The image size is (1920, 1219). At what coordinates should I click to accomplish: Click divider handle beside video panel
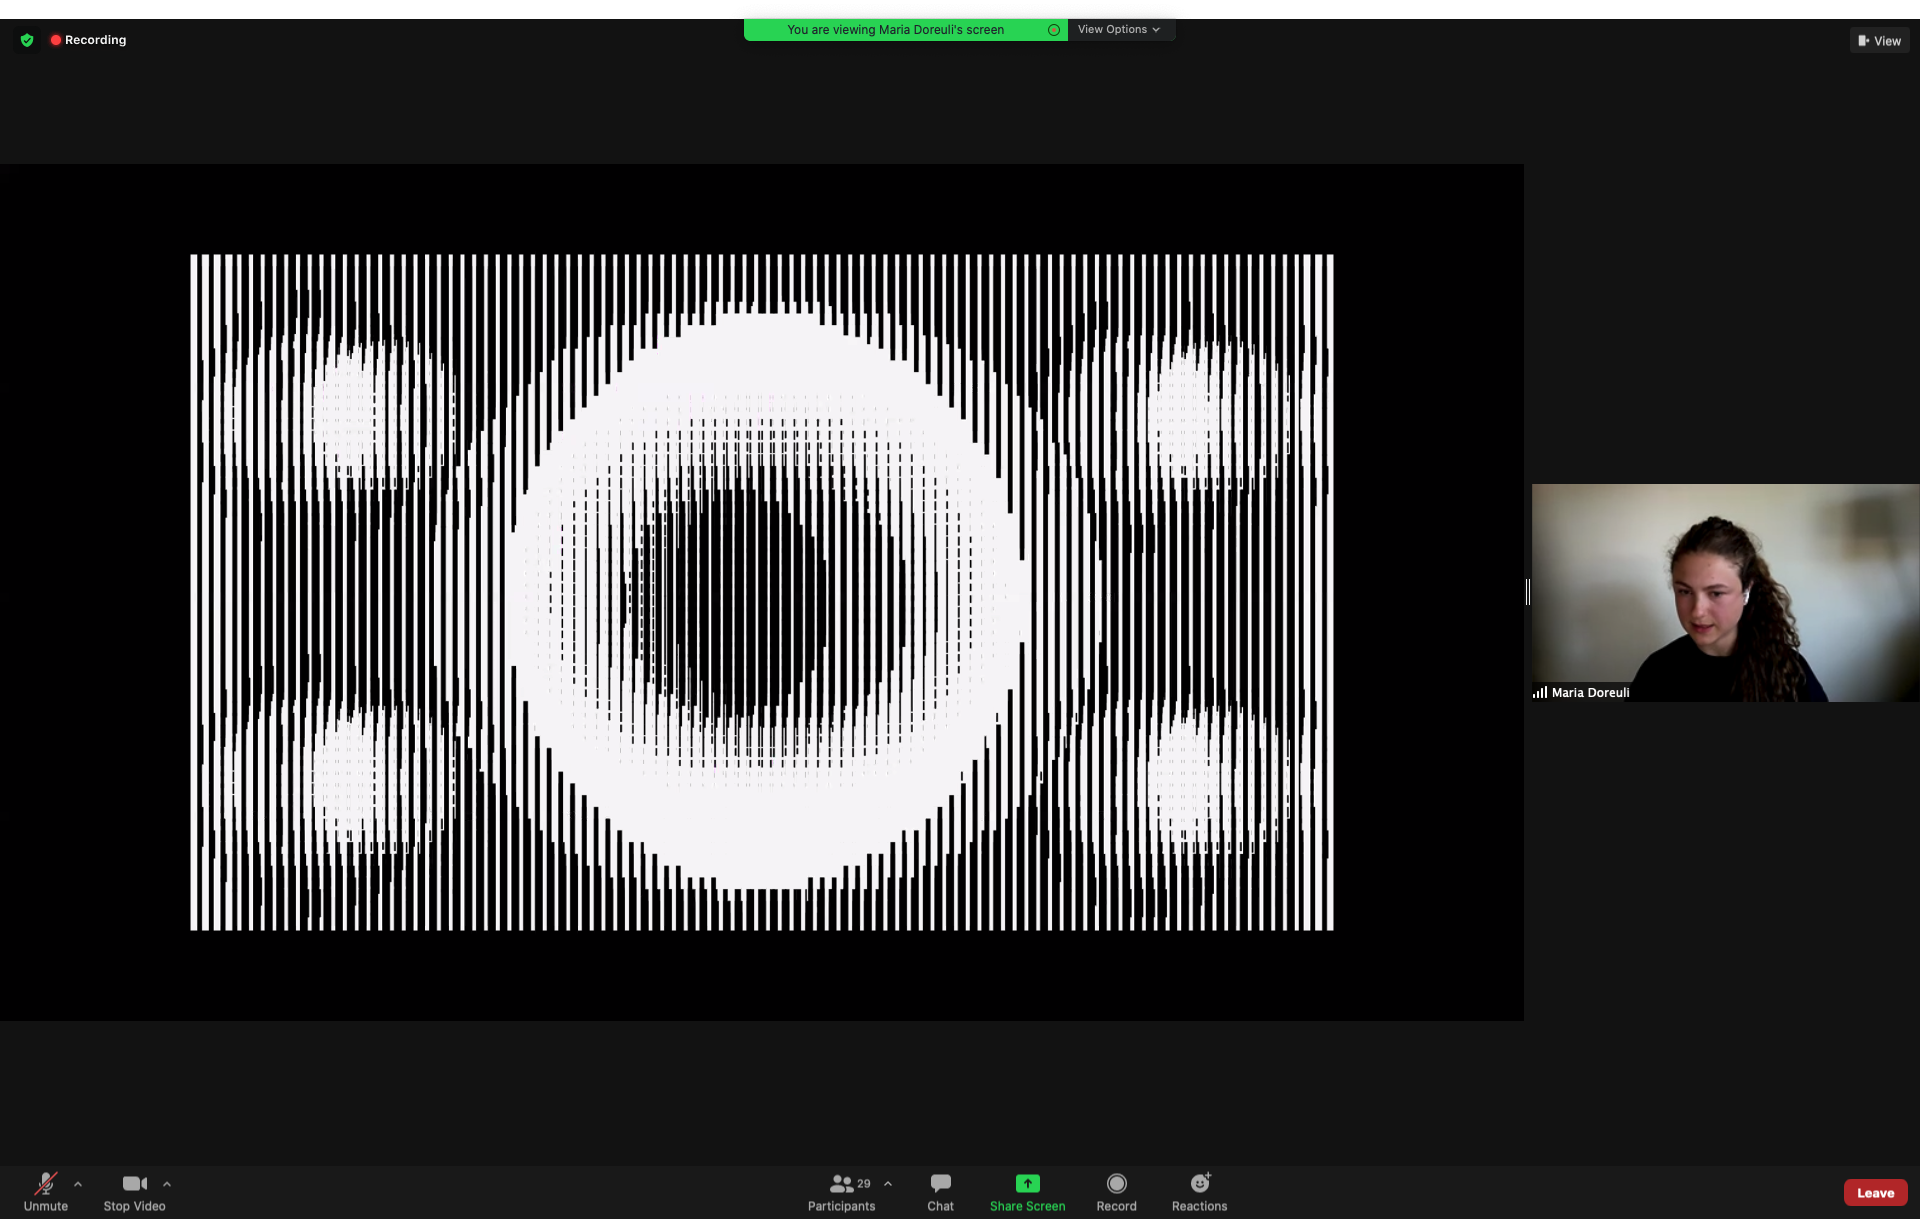(1527, 592)
